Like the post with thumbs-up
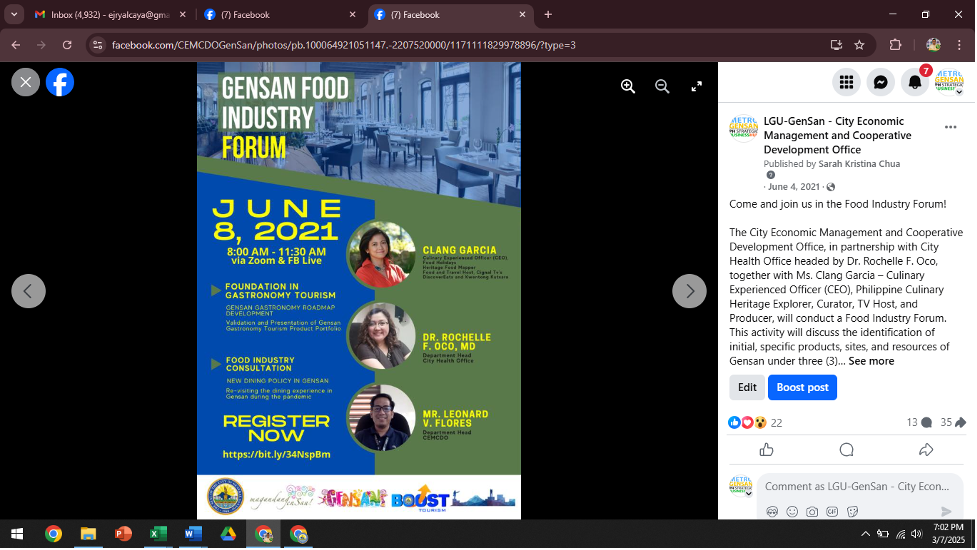The image size is (977, 550). coord(767,450)
